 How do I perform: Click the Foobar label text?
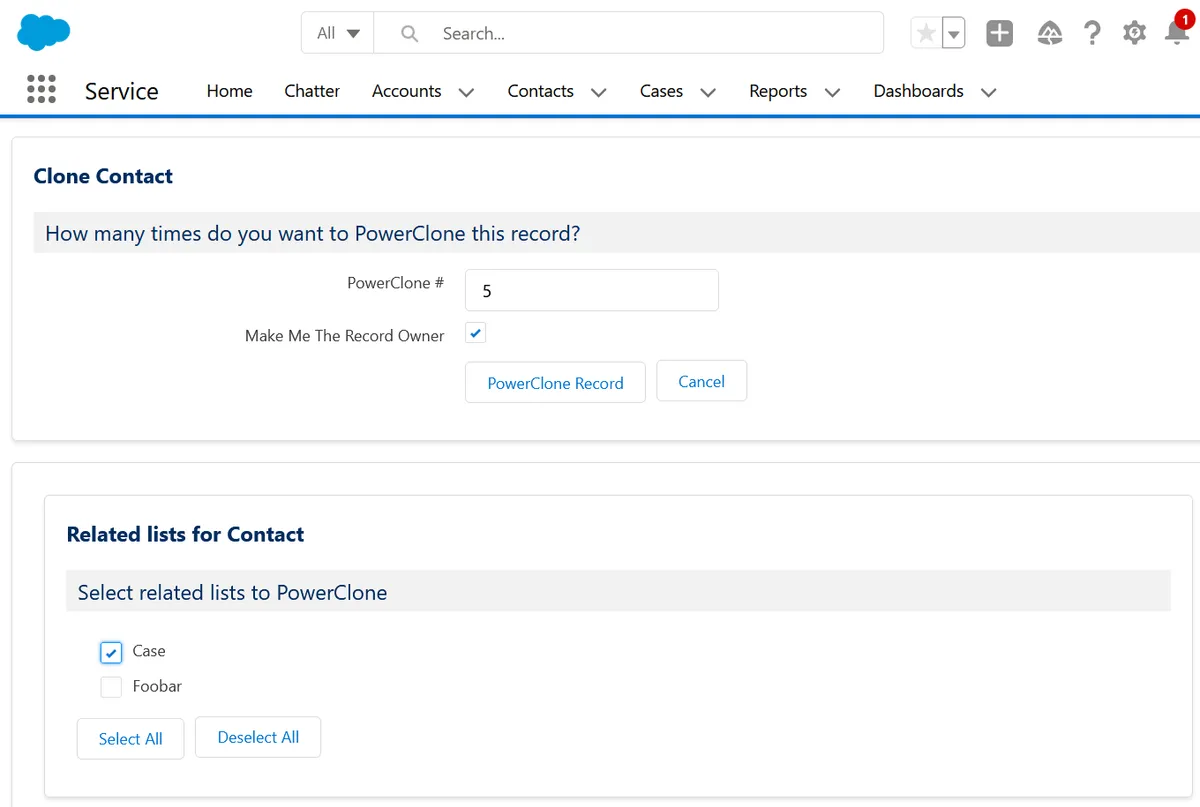[x=157, y=686]
